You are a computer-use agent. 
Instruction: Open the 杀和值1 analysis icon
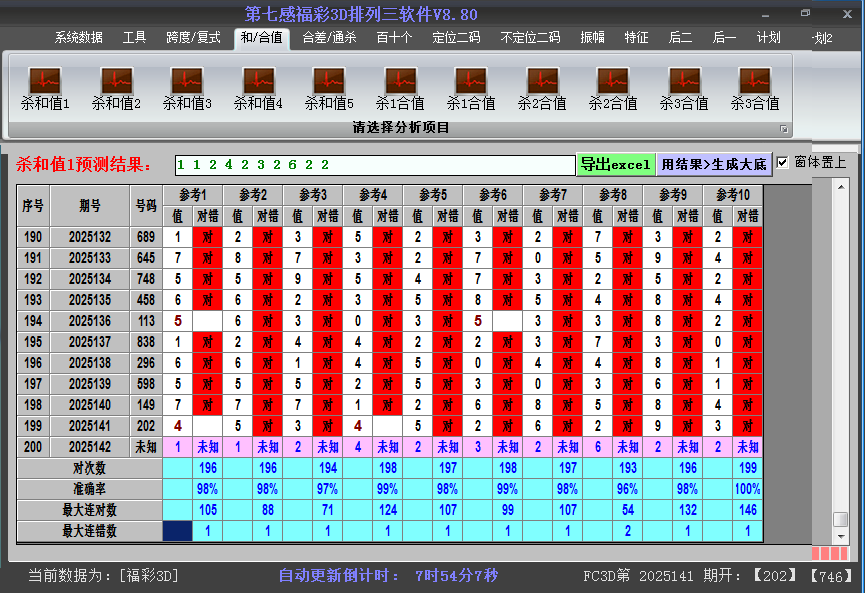pyautogui.click(x=45, y=88)
